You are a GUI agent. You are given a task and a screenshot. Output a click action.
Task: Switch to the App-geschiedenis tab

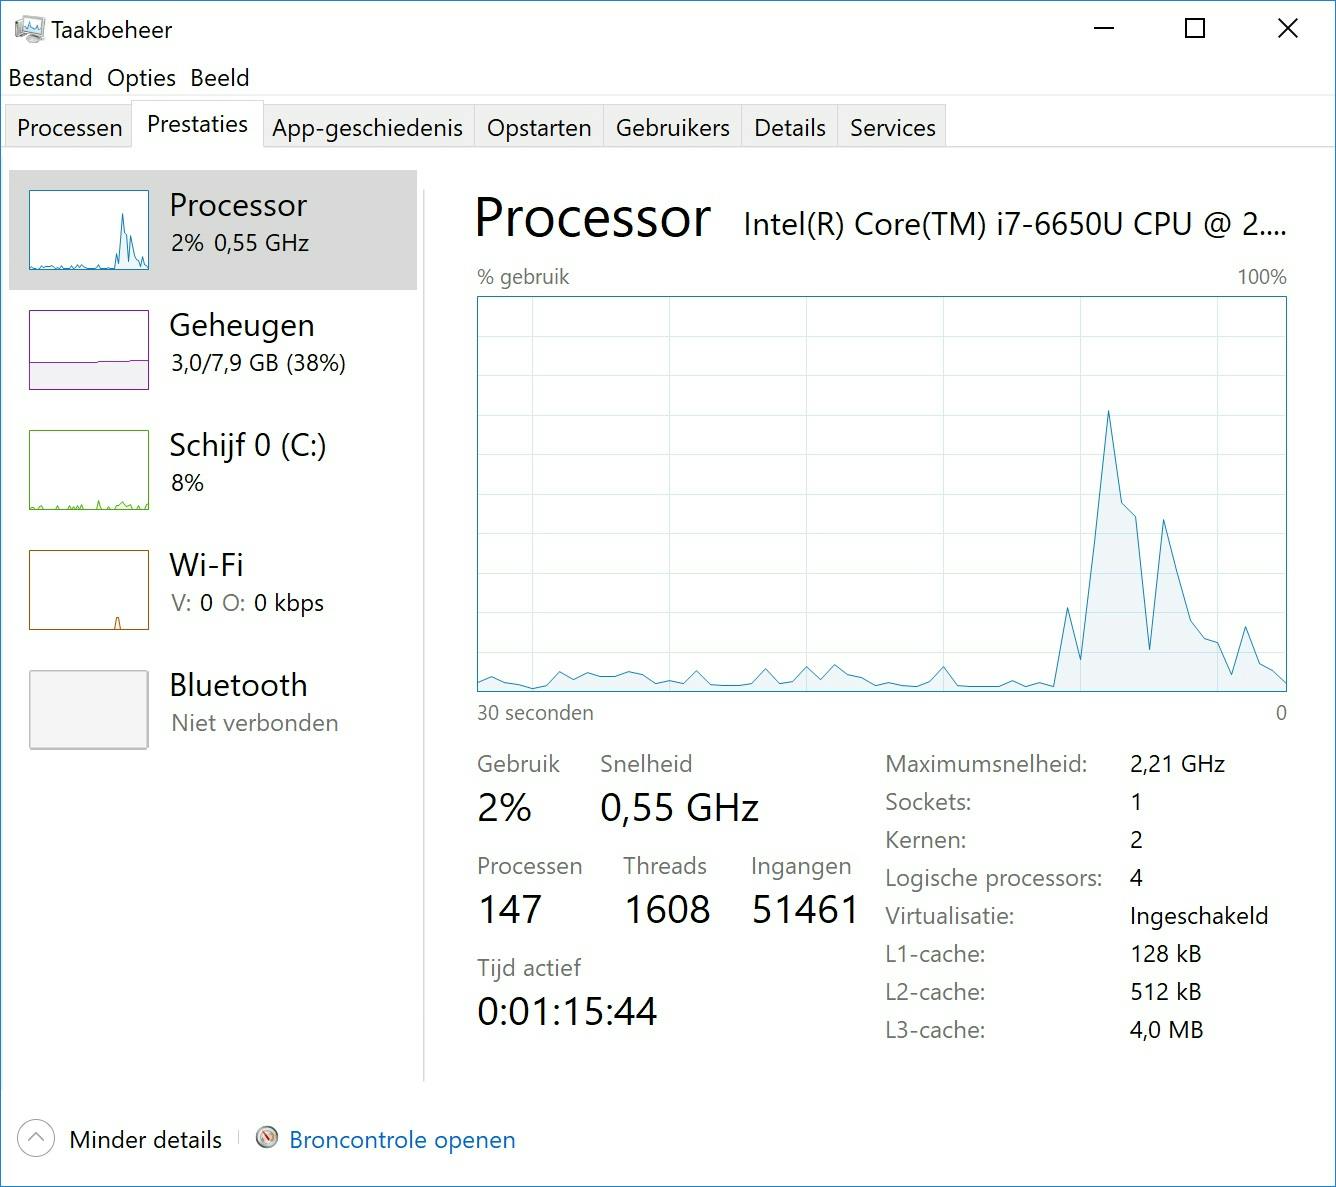(367, 128)
